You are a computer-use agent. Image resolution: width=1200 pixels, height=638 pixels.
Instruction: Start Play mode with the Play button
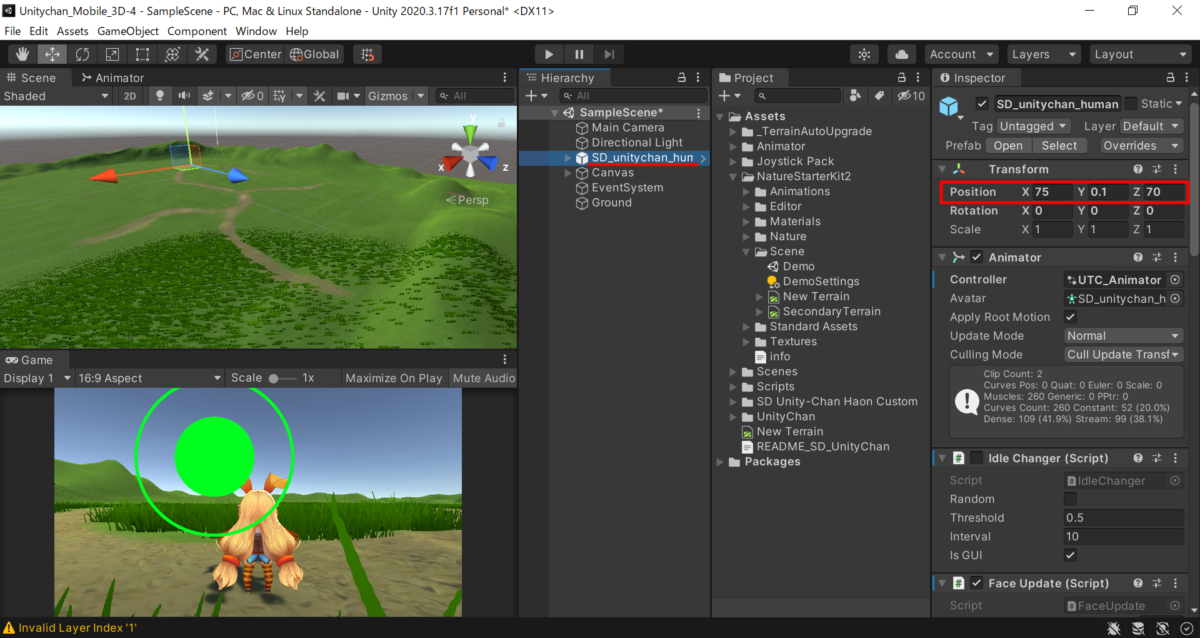click(549, 54)
